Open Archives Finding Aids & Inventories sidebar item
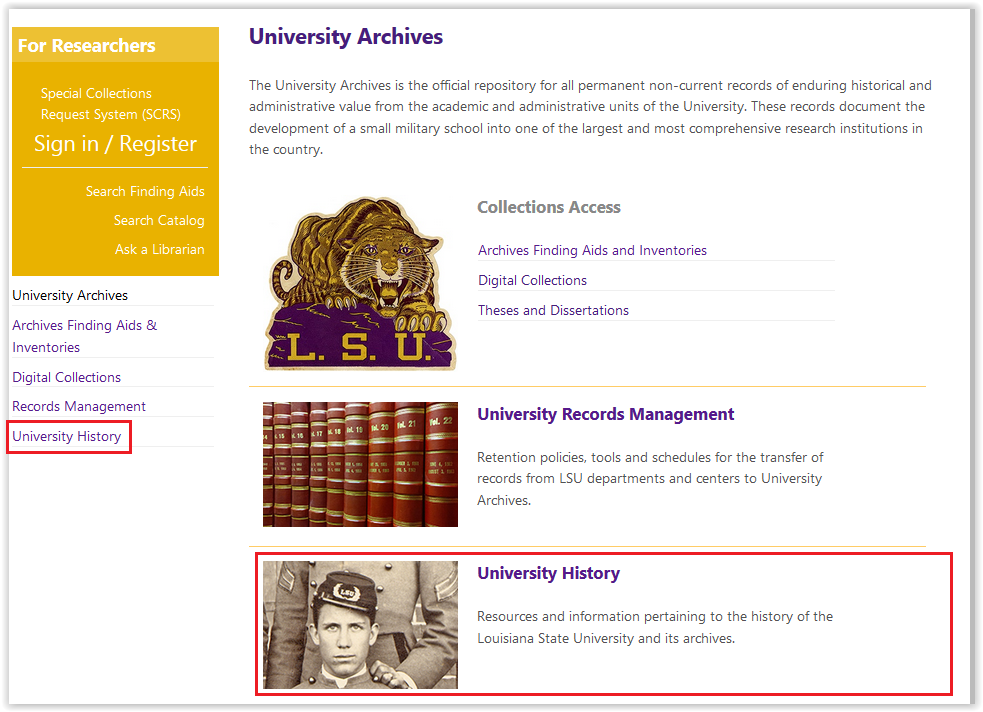983x712 pixels. (x=85, y=336)
